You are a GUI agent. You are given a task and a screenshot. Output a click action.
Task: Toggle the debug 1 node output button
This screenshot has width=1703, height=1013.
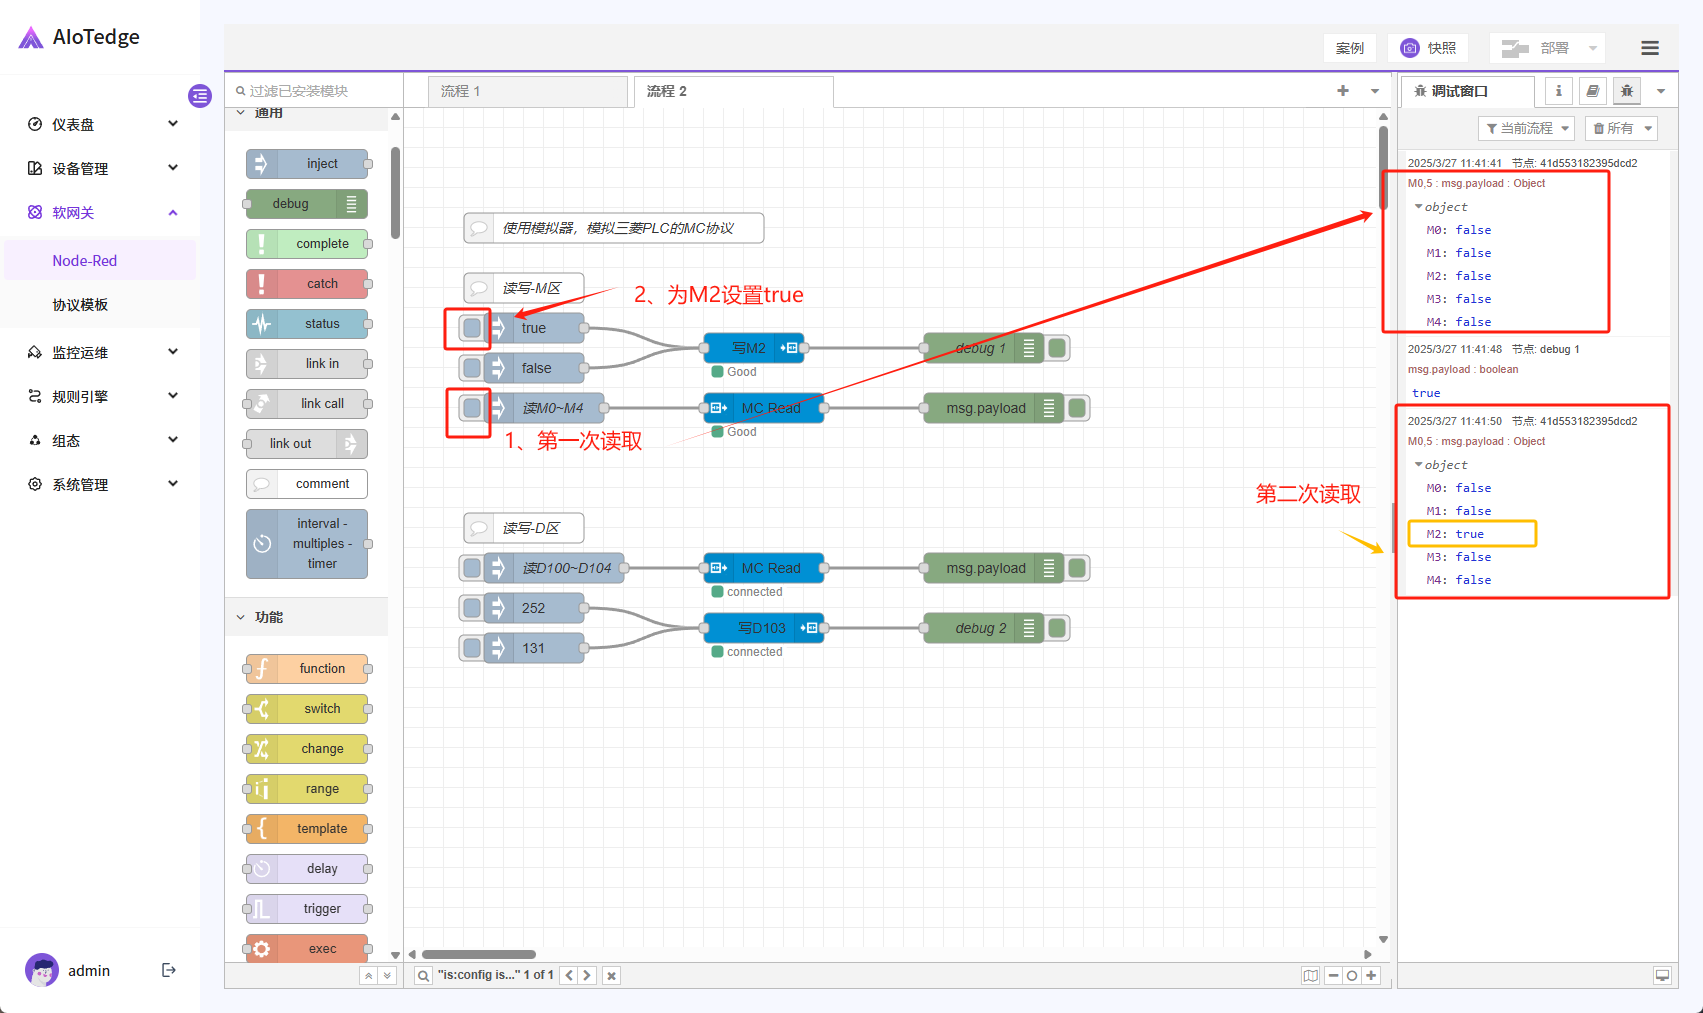coord(1057,348)
